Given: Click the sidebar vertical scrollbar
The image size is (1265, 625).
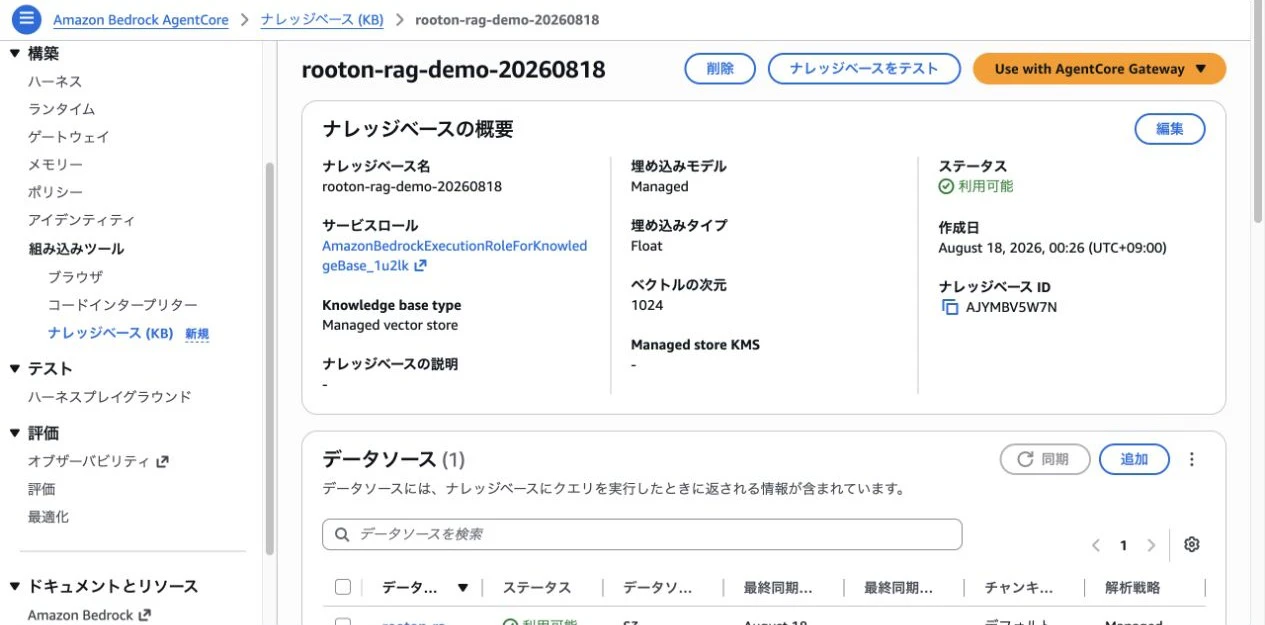Looking at the screenshot, I should (x=268, y=358).
